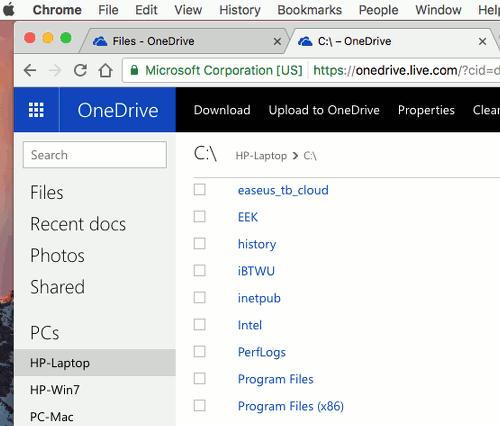Click the breadcrumb chevron after HP-Laptop
This screenshot has width=500, height=426.
(x=295, y=156)
